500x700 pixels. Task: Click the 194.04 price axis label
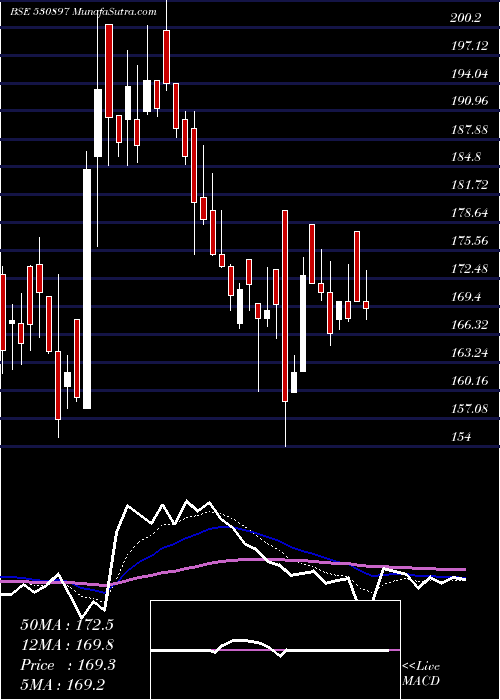pyautogui.click(x=469, y=74)
